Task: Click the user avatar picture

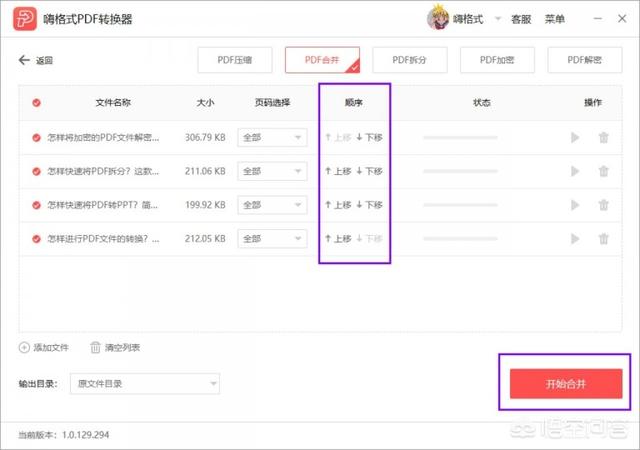Action: click(x=438, y=18)
